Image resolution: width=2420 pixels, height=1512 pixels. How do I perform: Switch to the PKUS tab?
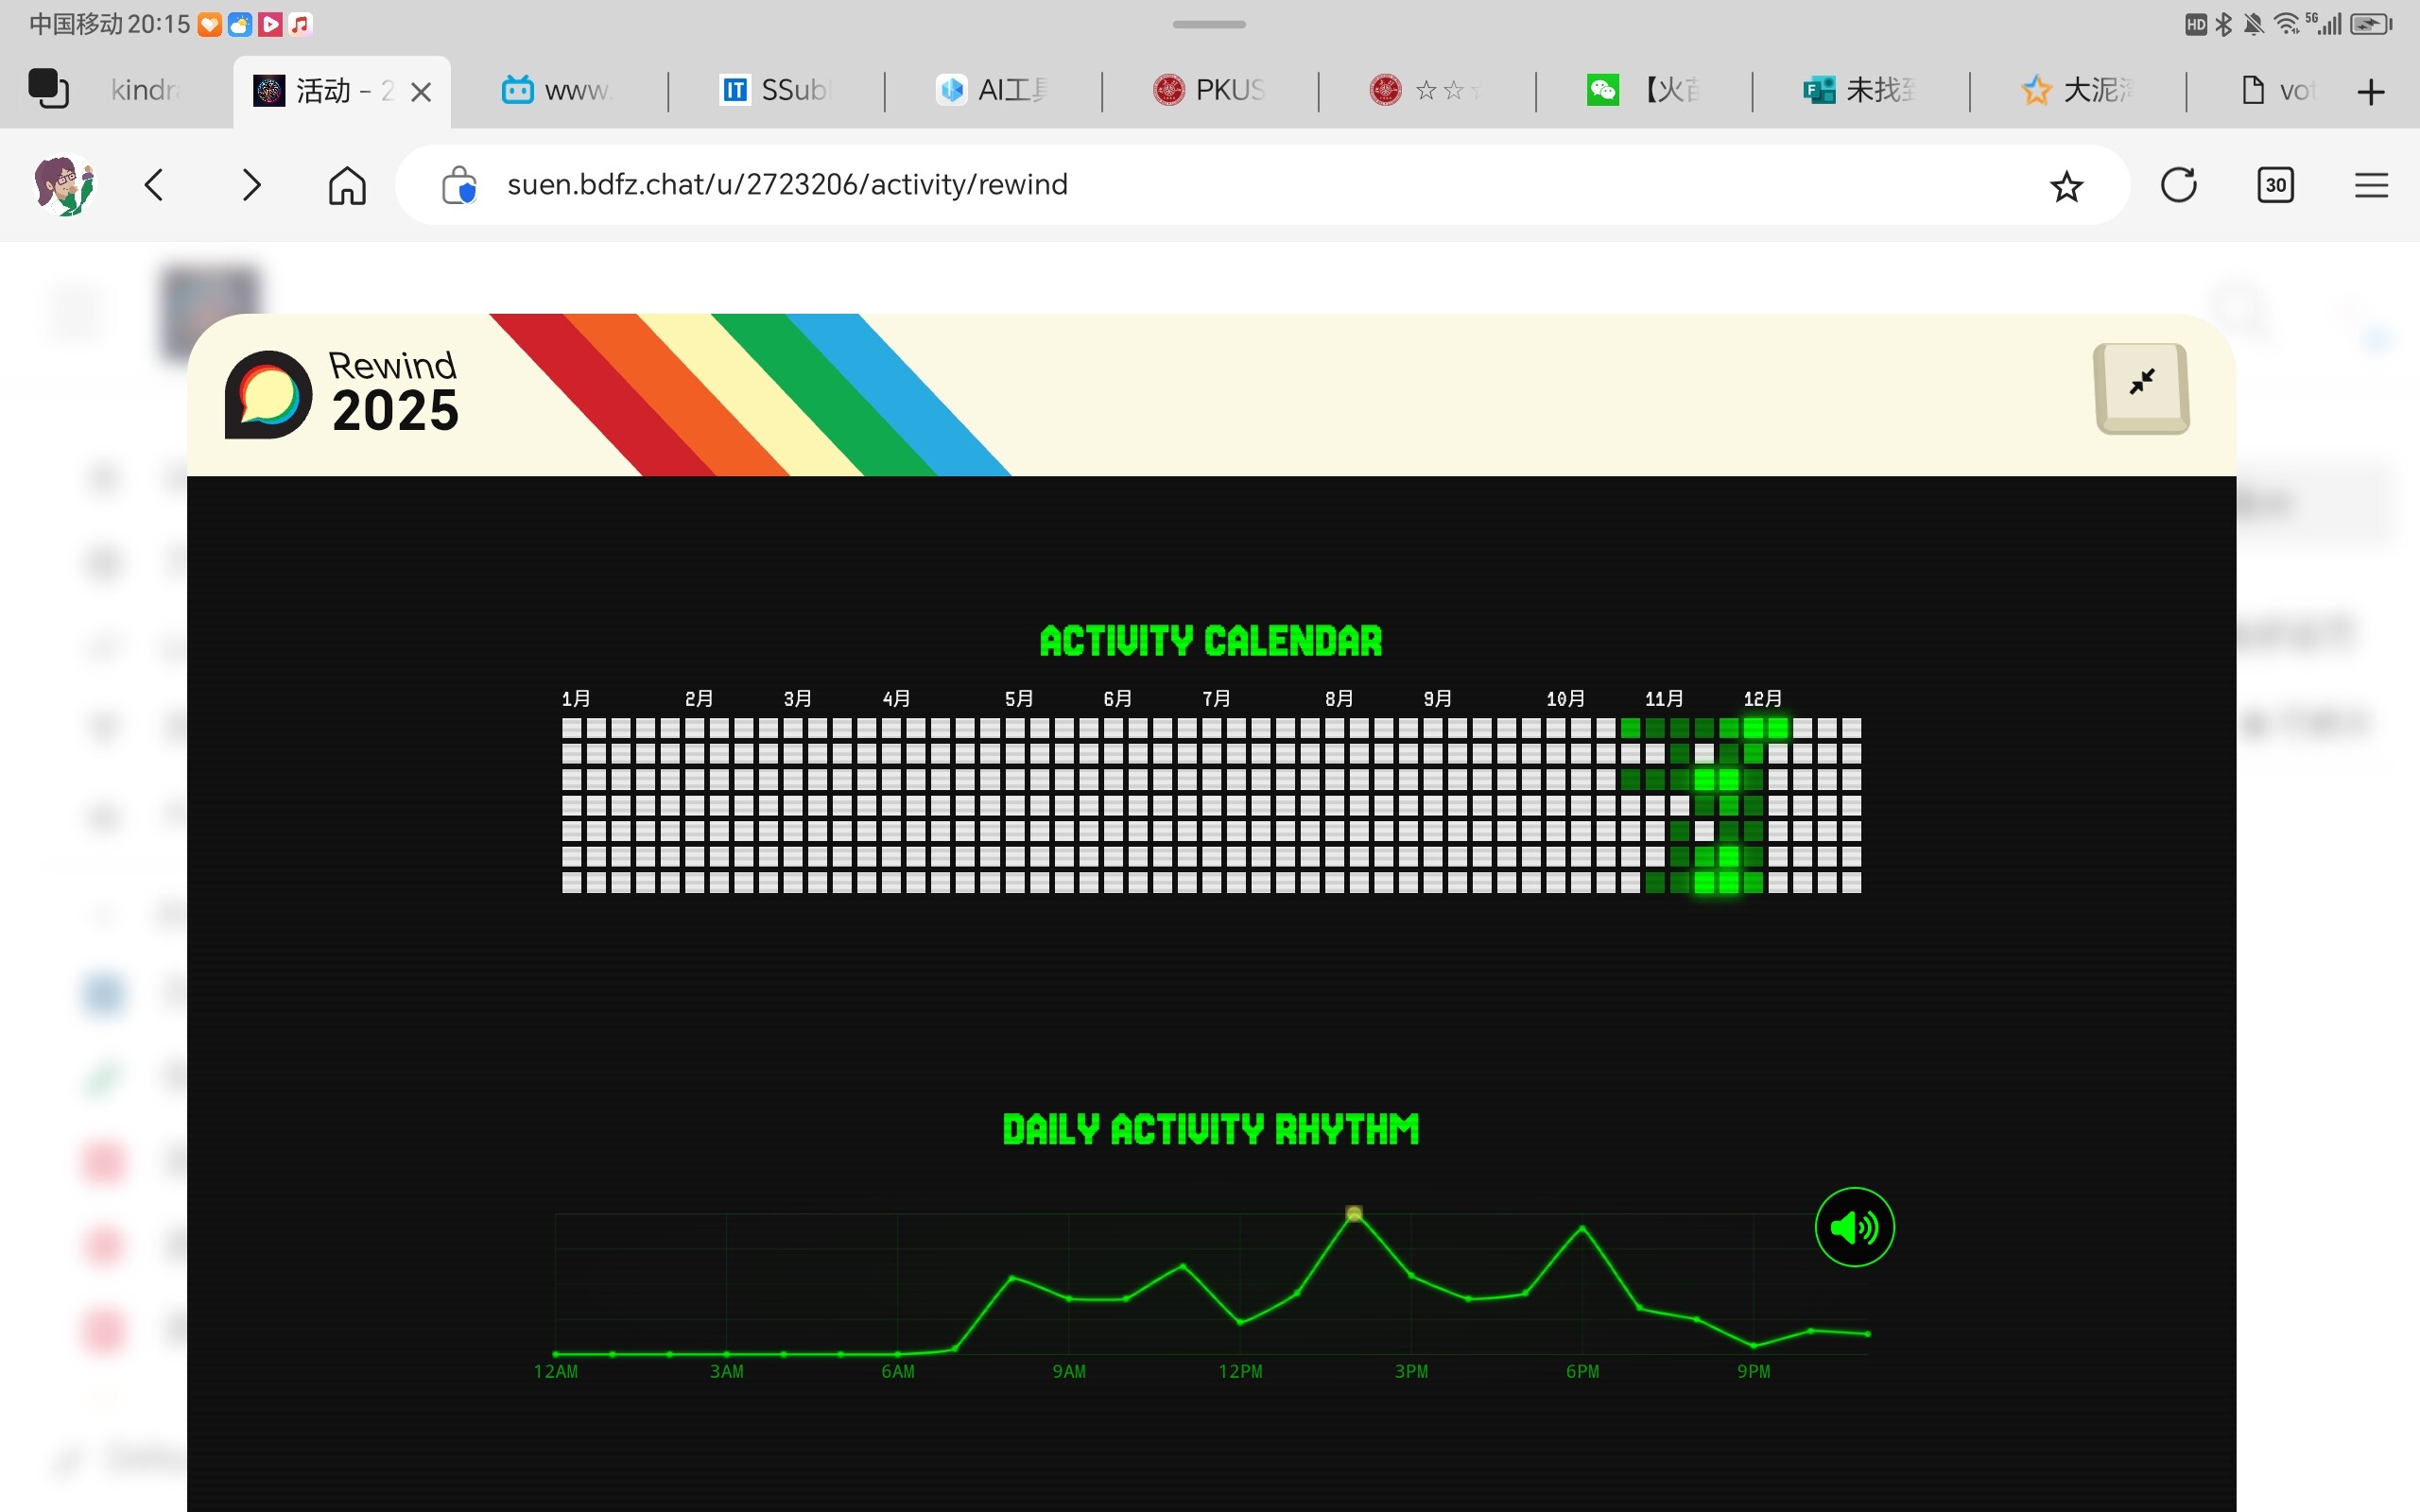coord(1211,90)
